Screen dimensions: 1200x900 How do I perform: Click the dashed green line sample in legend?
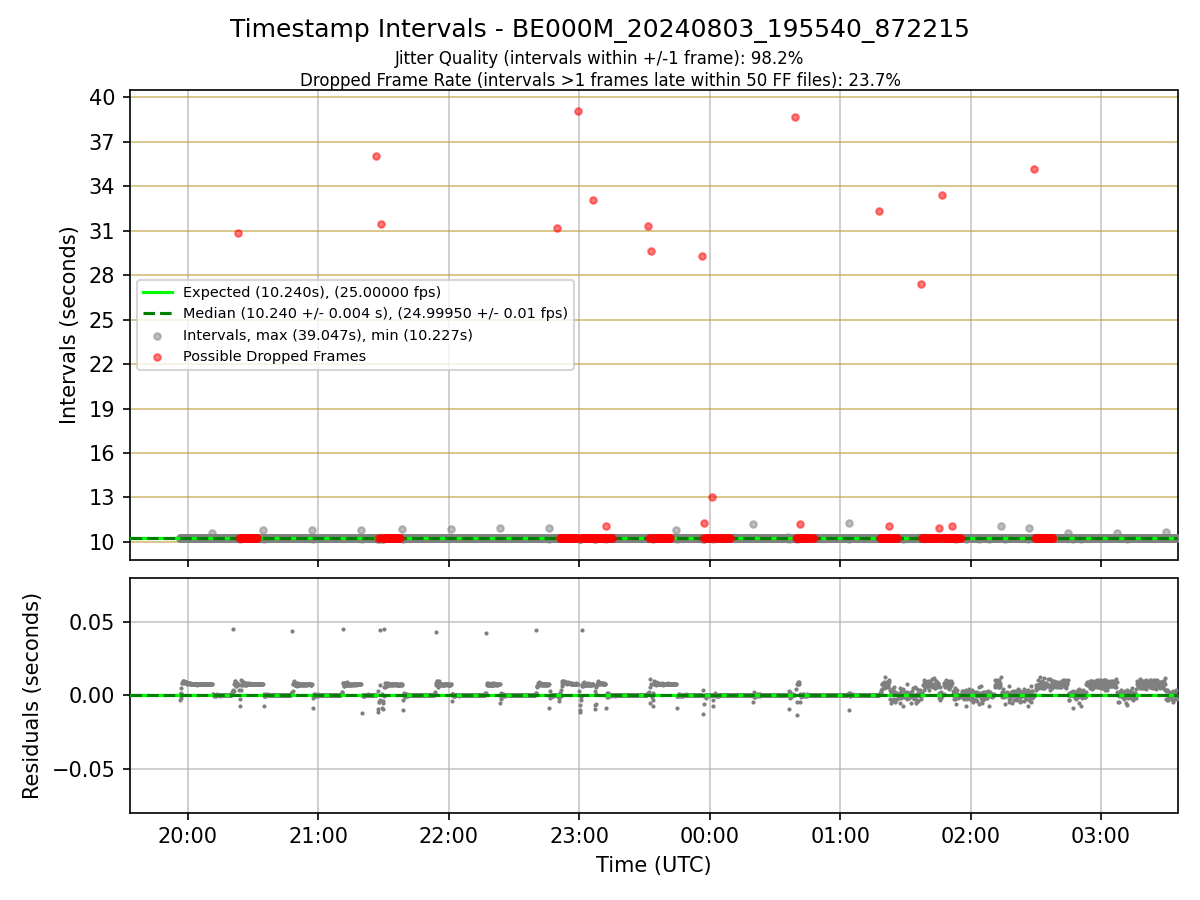click(x=158, y=313)
